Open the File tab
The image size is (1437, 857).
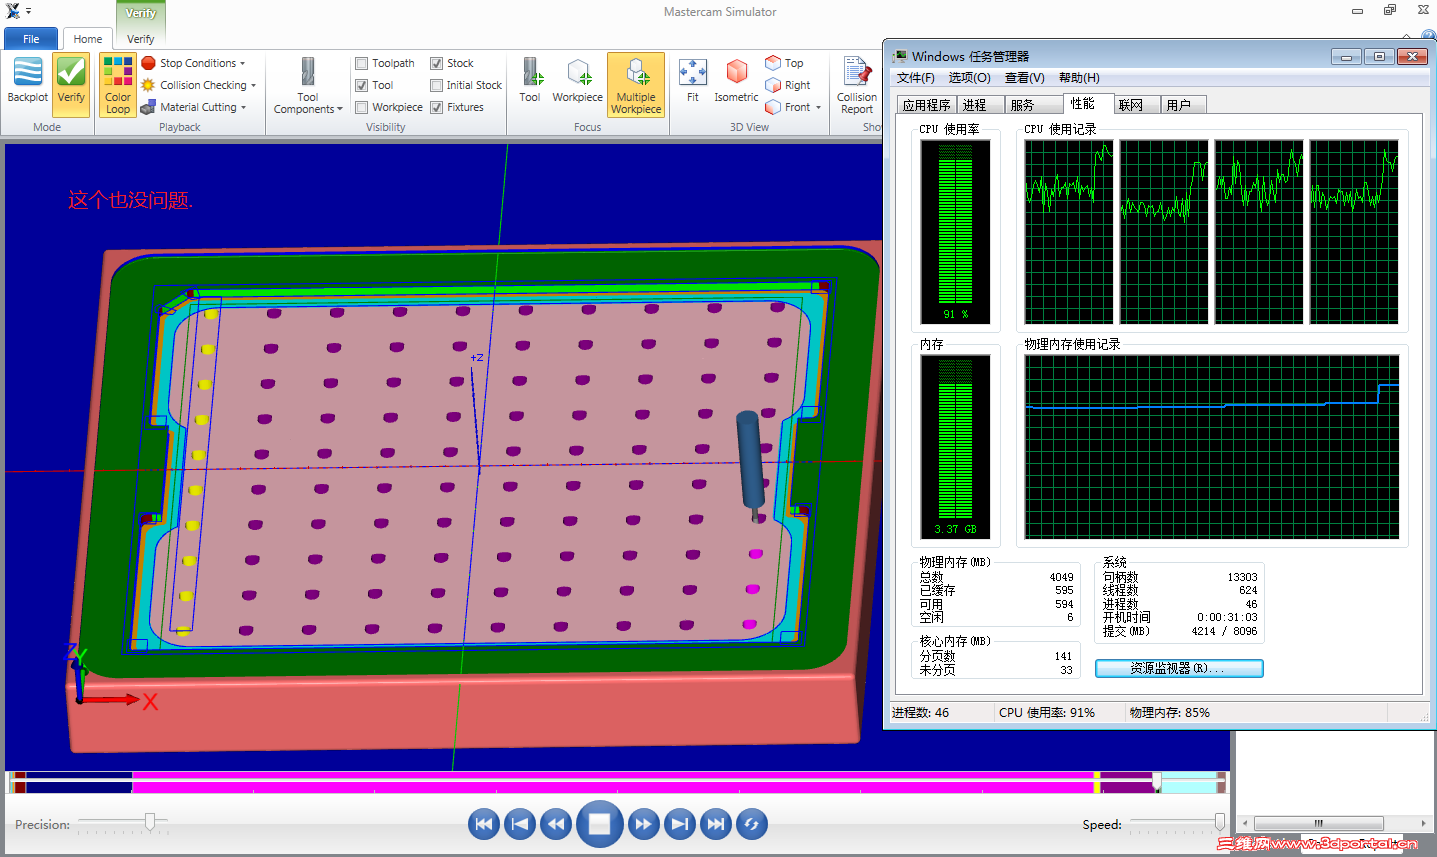(x=31, y=39)
